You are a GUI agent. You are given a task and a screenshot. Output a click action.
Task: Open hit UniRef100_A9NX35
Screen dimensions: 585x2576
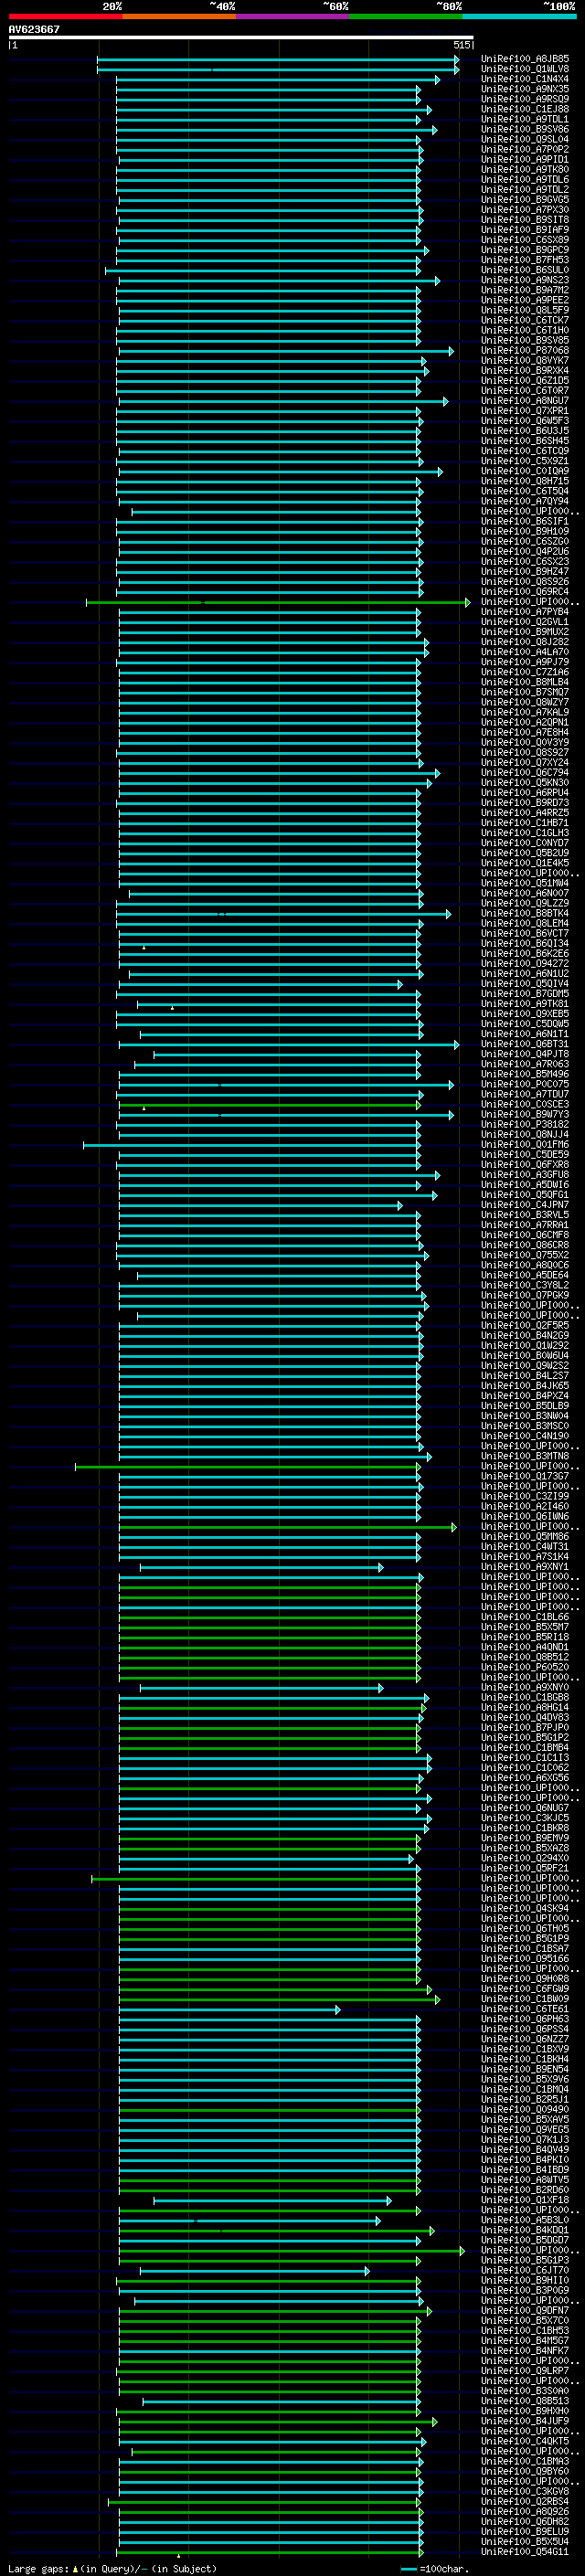pos(525,89)
